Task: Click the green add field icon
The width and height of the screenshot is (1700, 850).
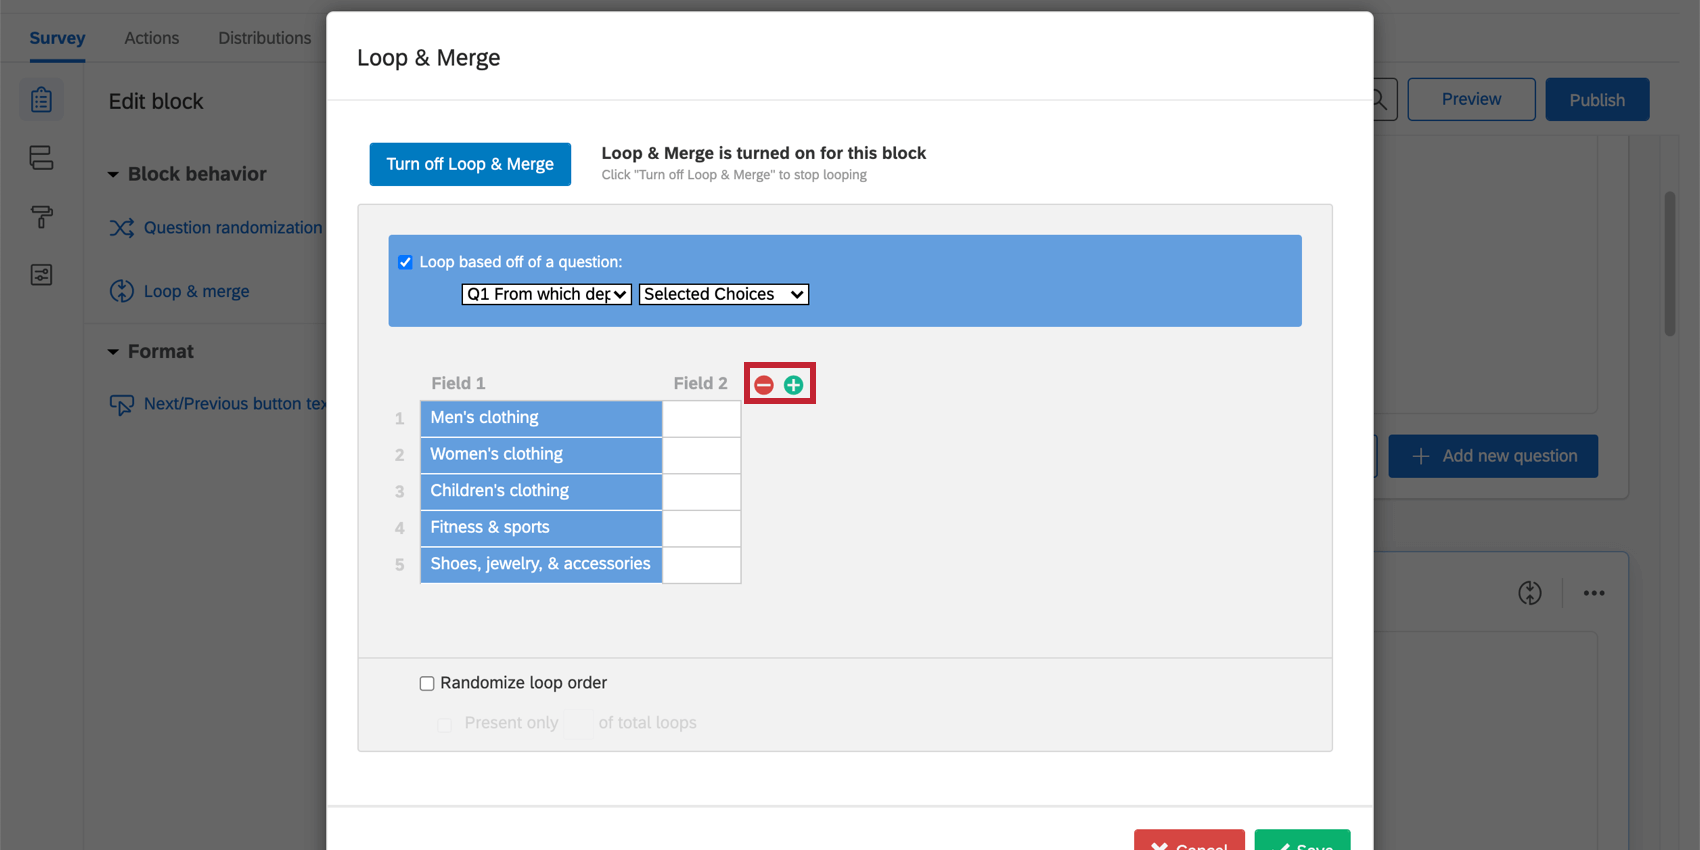Action: [793, 385]
